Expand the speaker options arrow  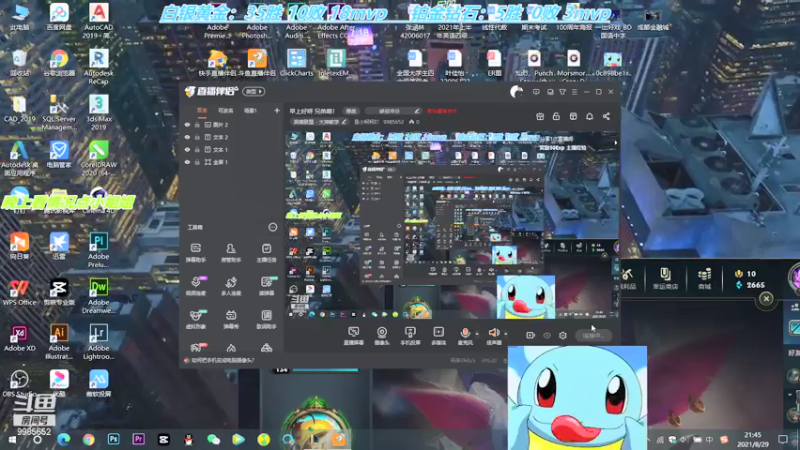click(506, 334)
